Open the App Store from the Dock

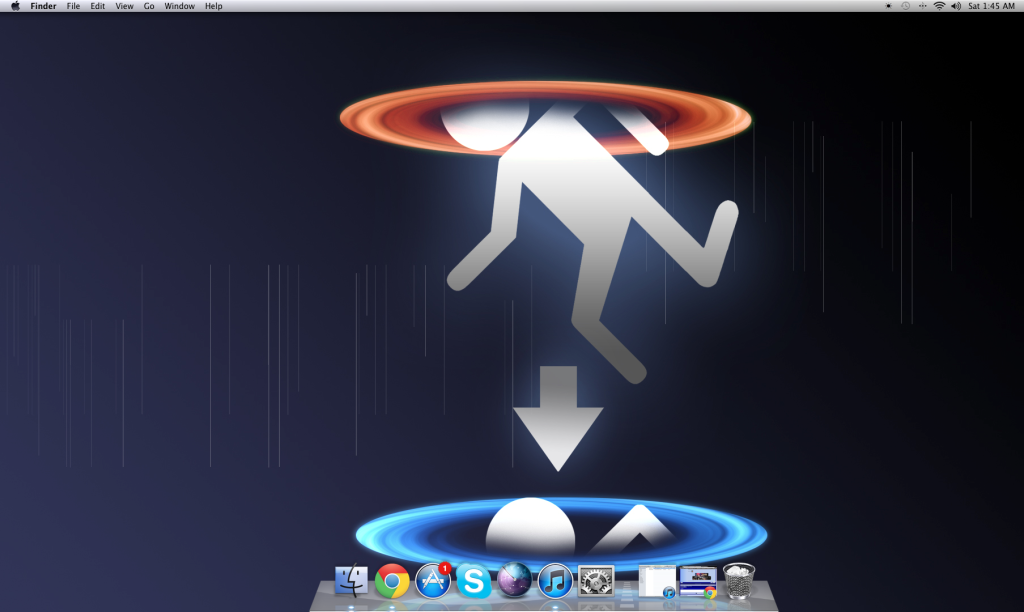[x=433, y=581]
